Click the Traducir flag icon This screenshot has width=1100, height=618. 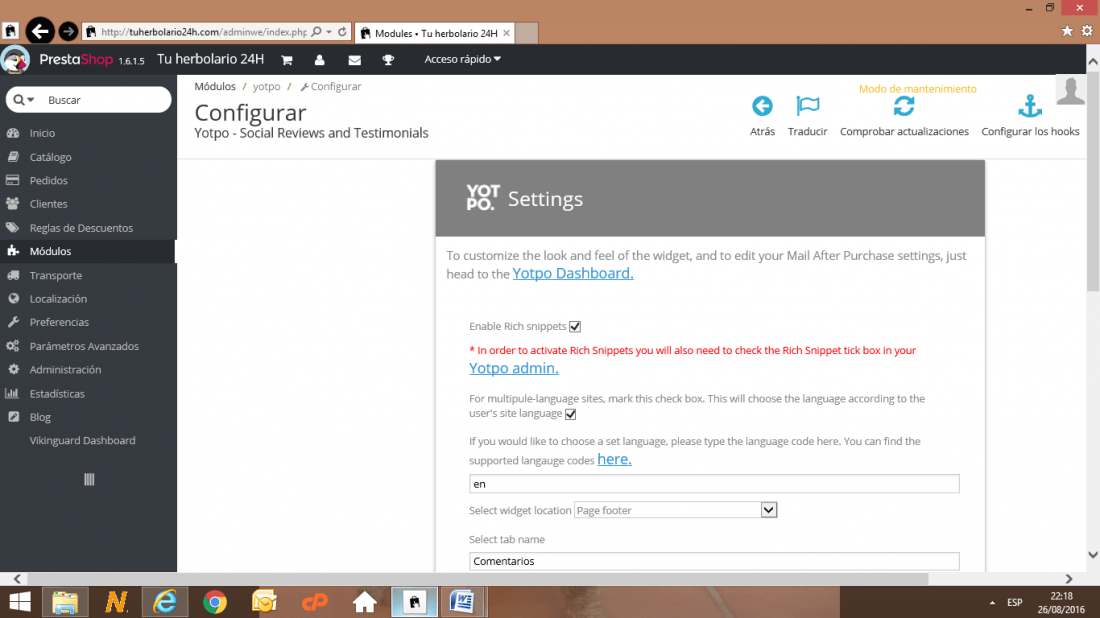pos(807,106)
